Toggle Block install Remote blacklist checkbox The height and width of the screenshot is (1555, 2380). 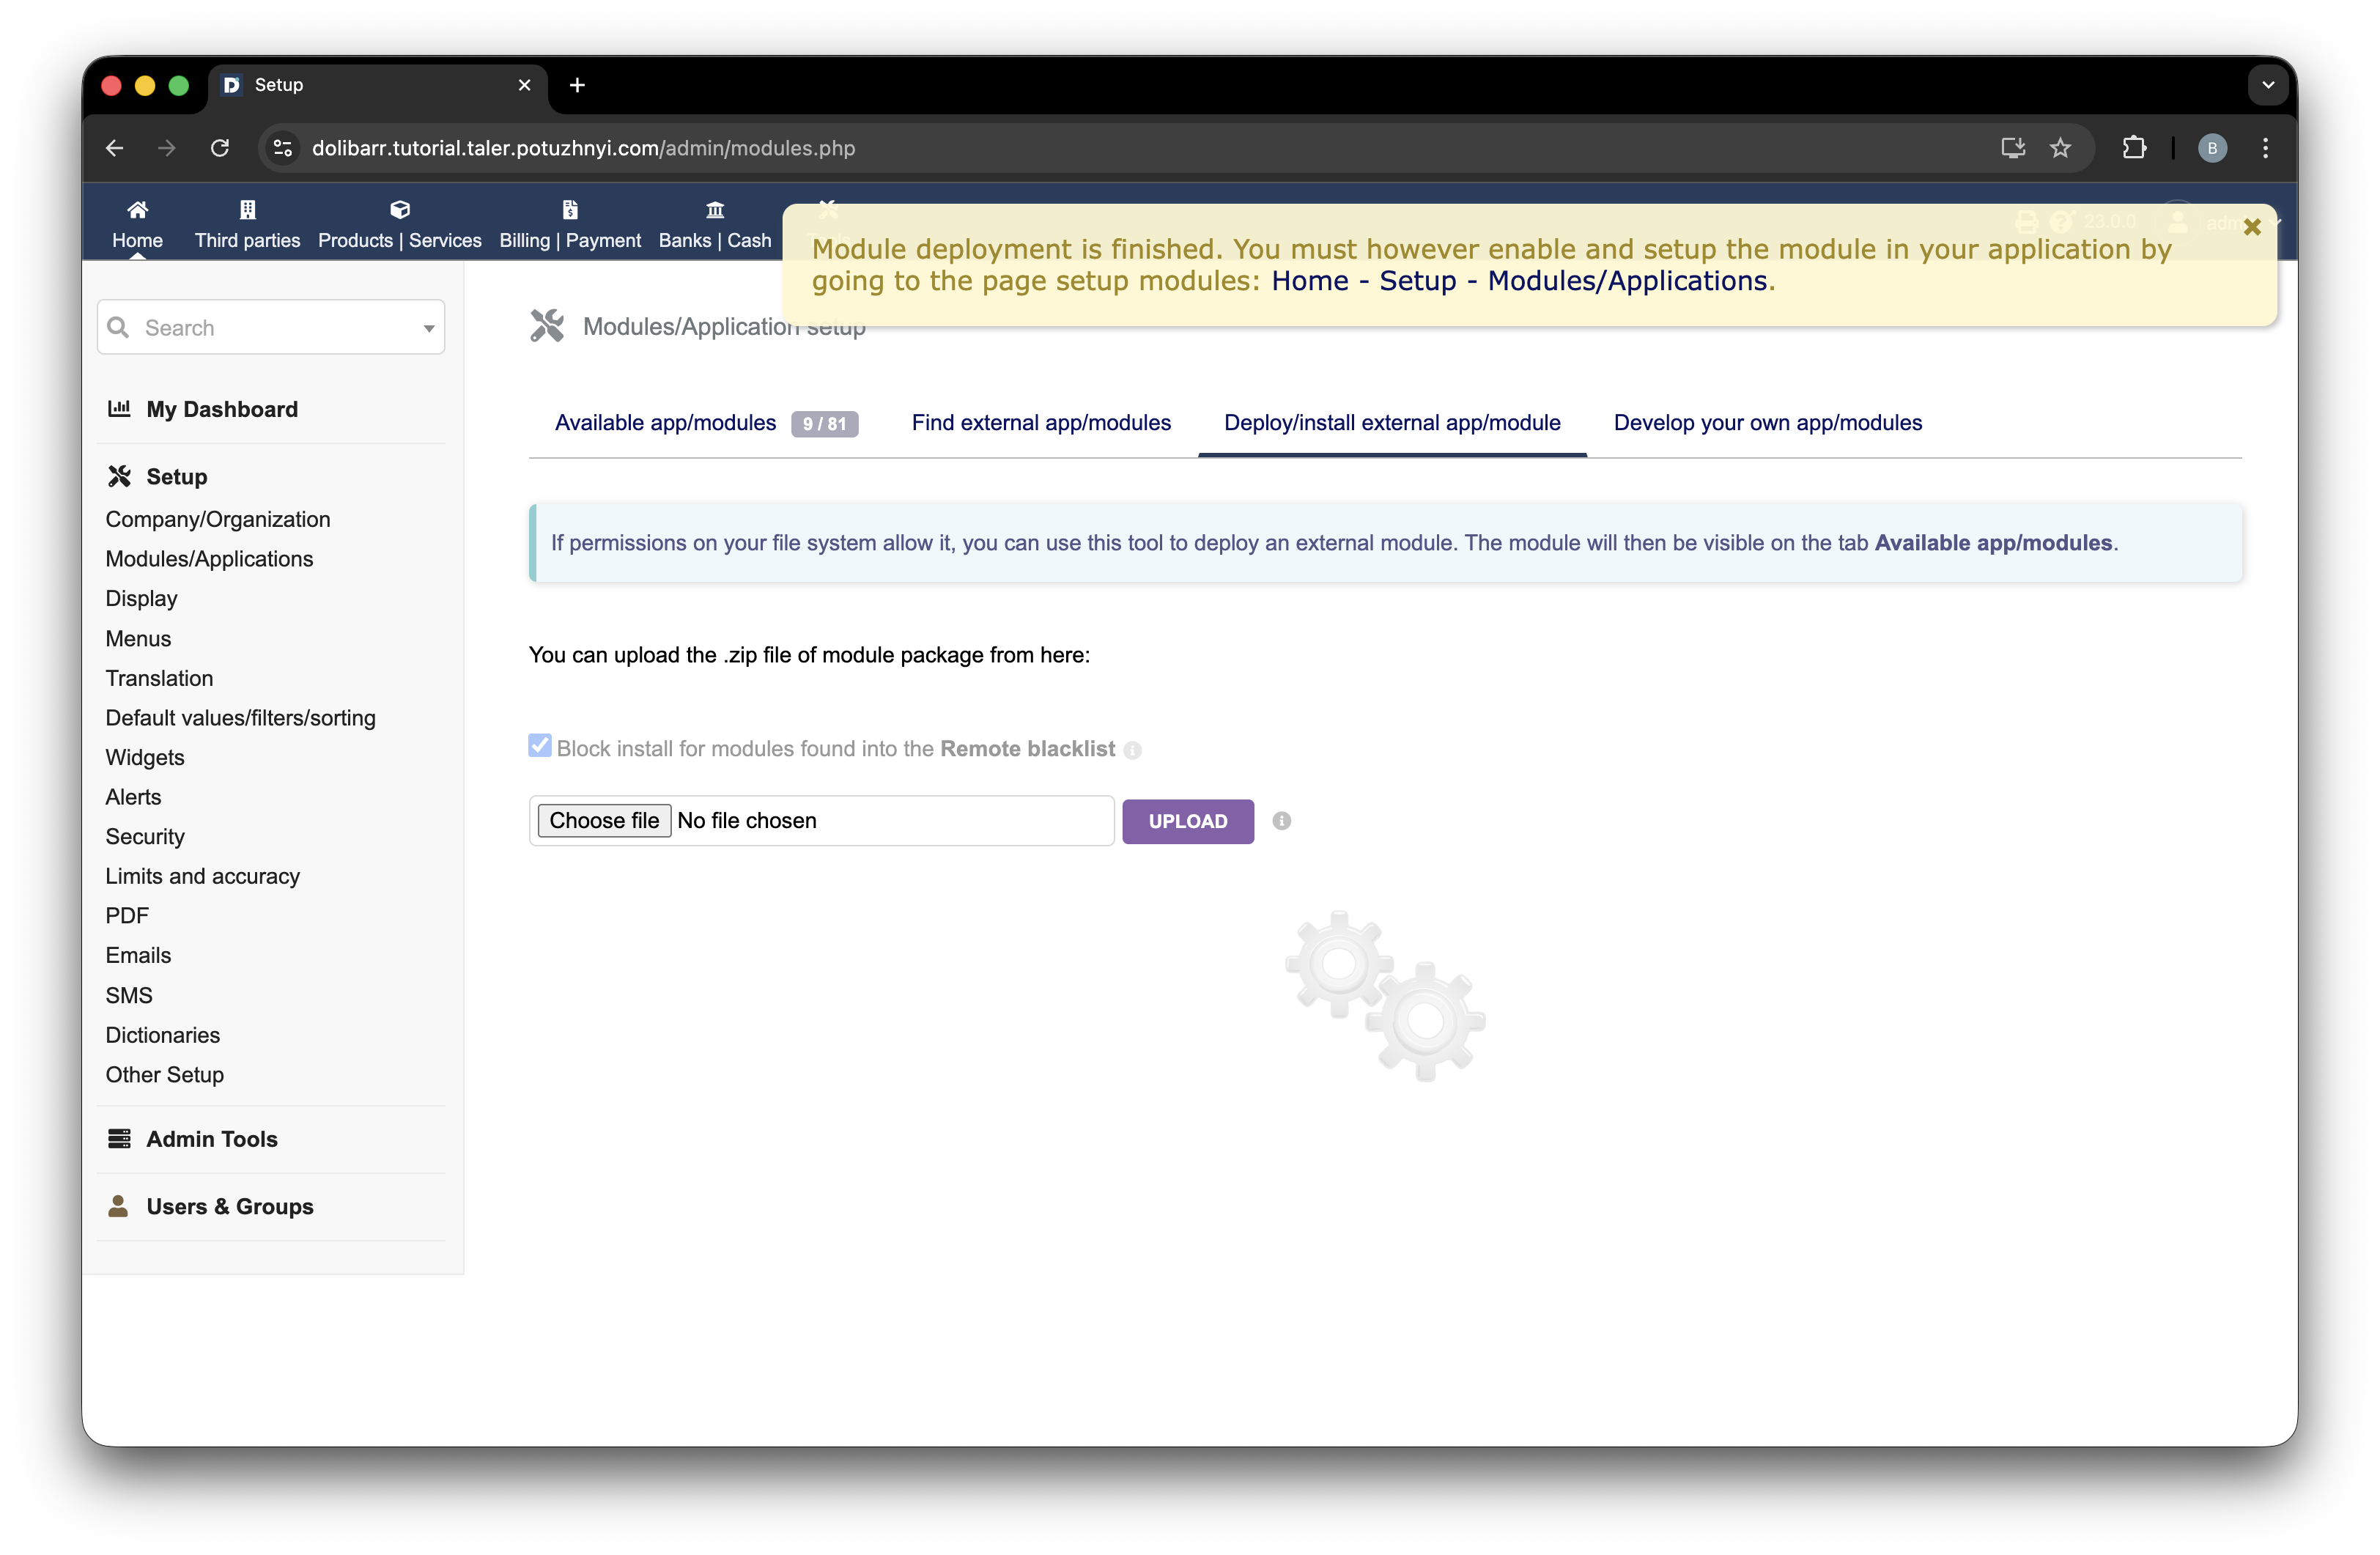click(540, 746)
